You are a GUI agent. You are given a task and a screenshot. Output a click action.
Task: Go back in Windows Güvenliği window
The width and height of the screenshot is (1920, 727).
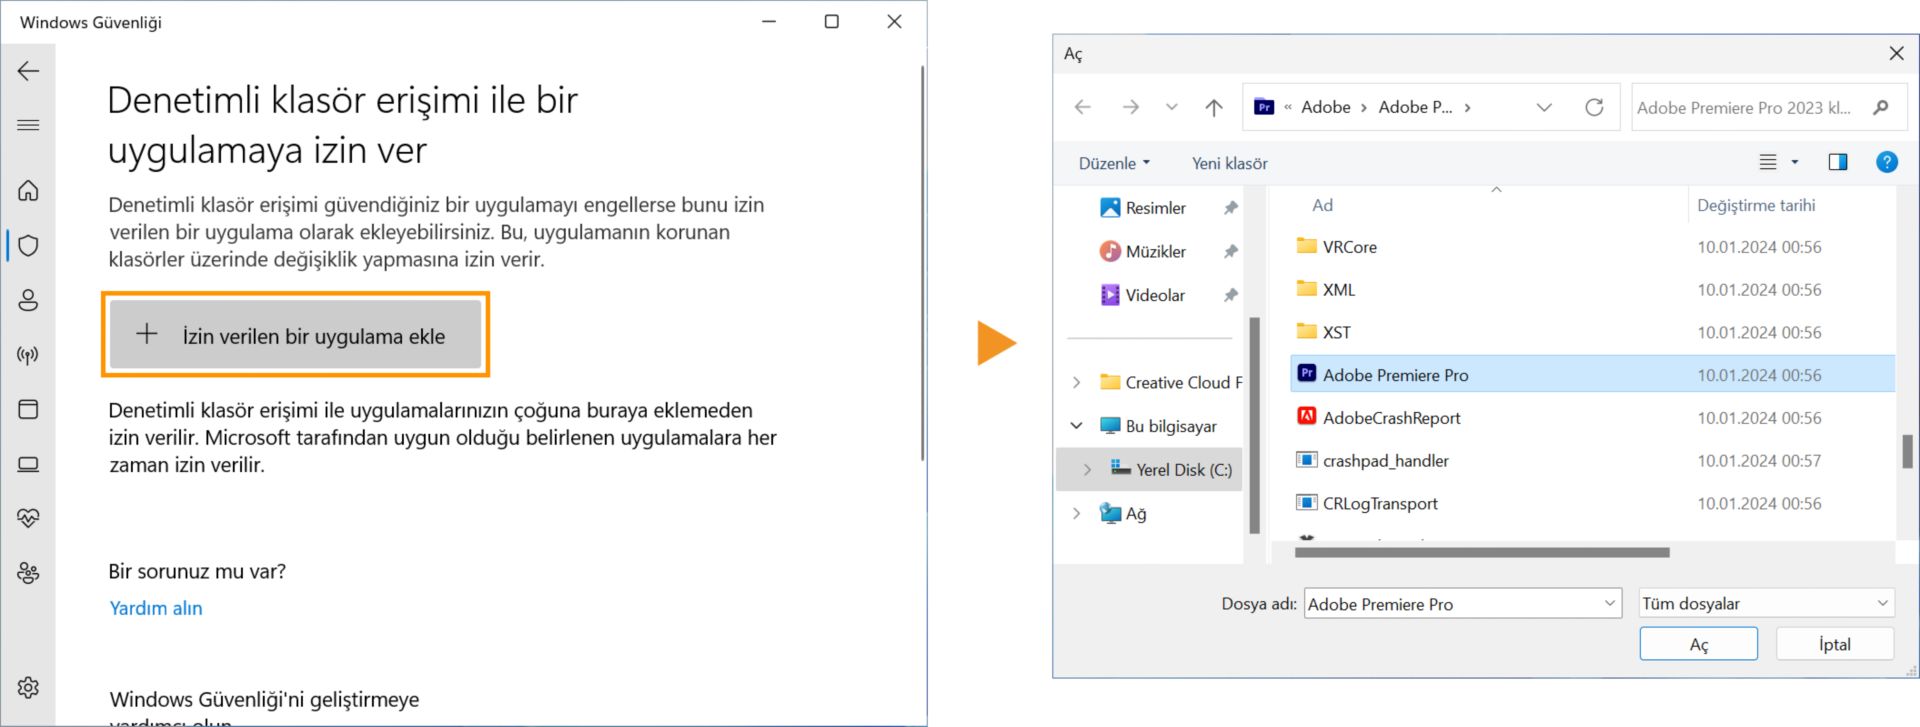coord(28,71)
